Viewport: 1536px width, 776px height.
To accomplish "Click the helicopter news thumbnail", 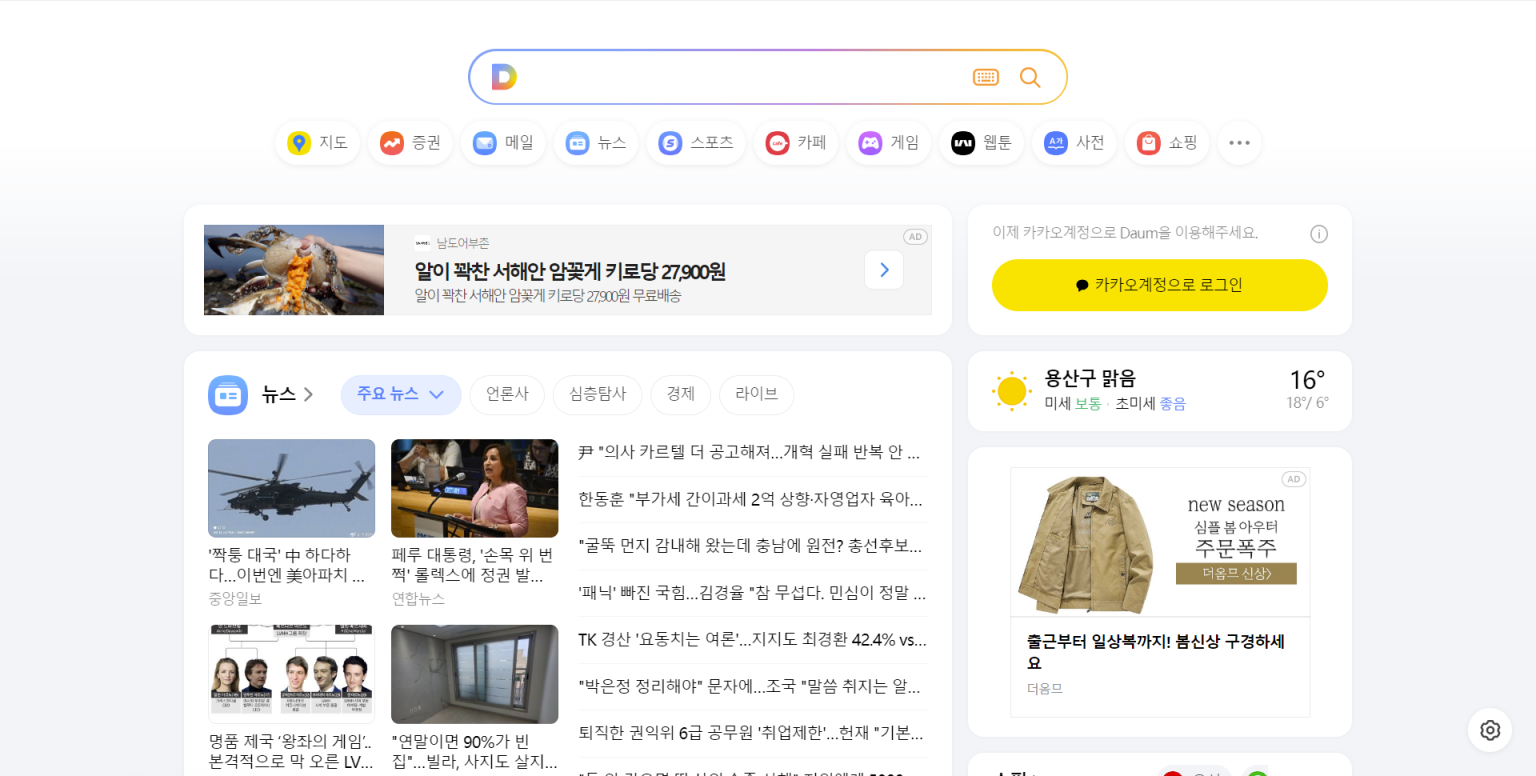I will coord(291,487).
